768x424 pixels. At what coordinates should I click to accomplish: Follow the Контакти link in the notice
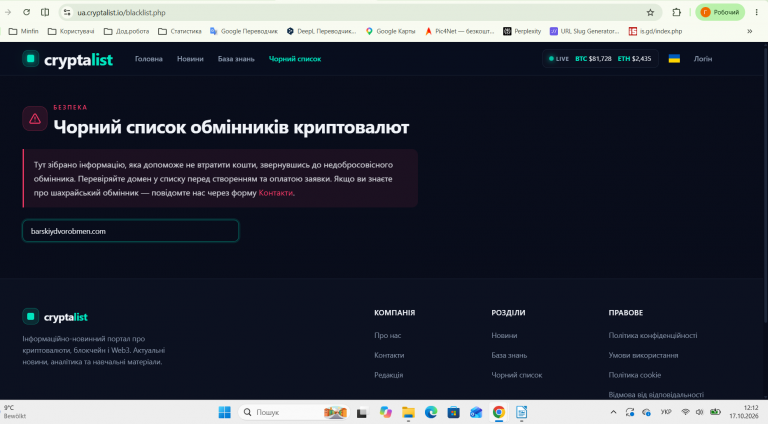coord(275,193)
